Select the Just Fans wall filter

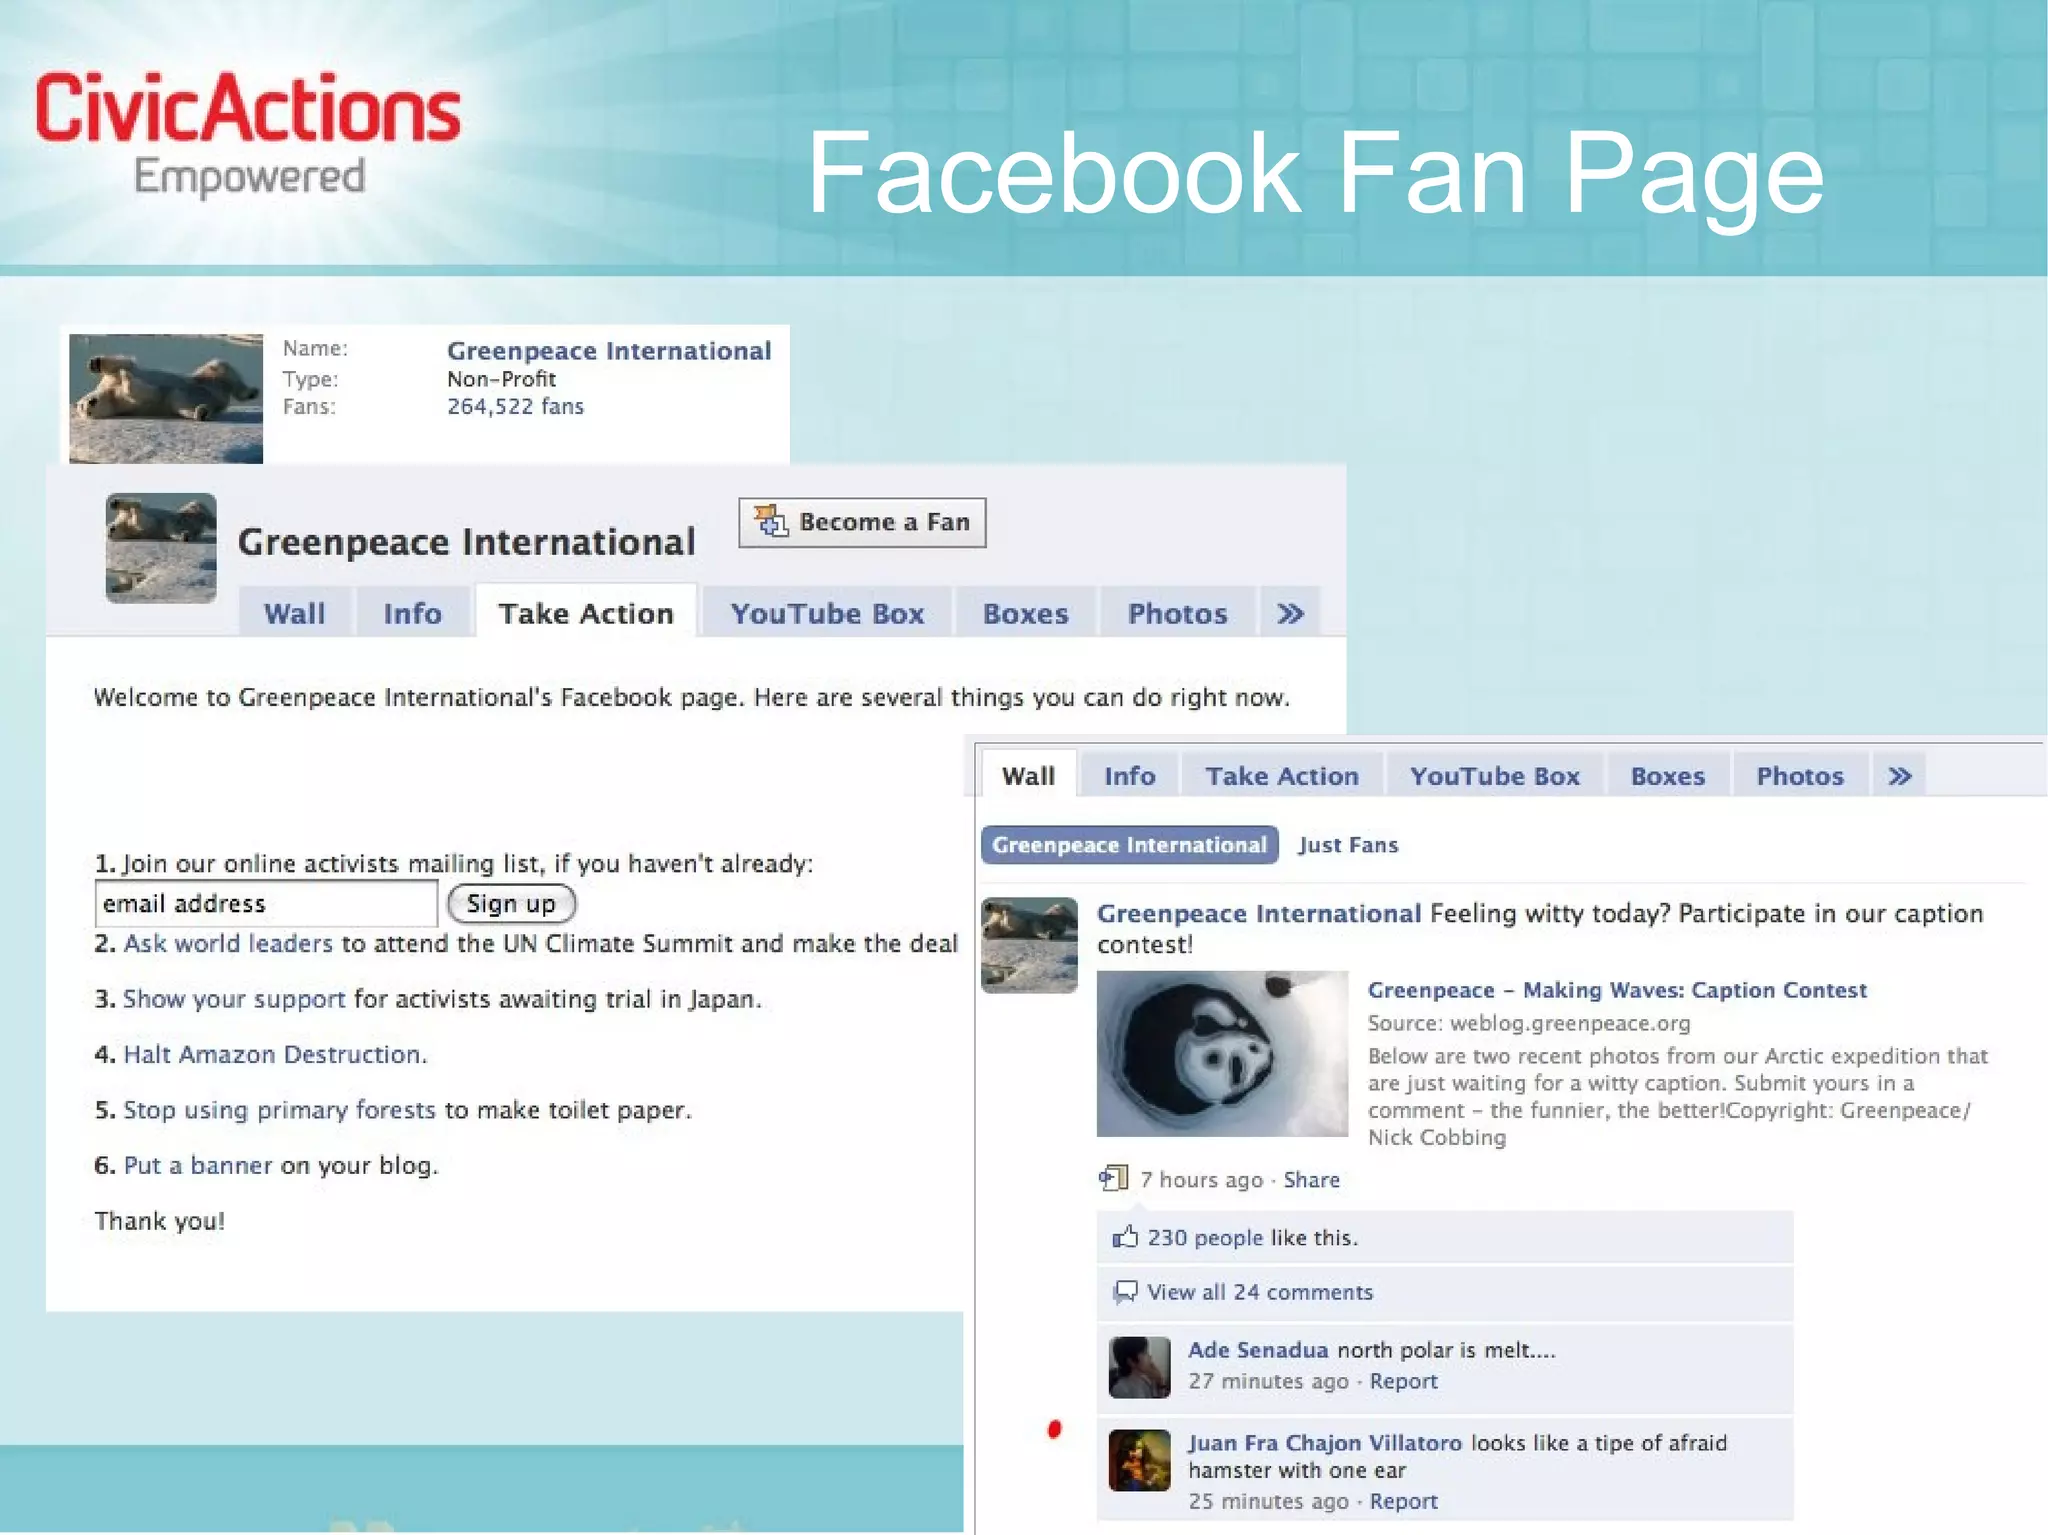[1348, 844]
